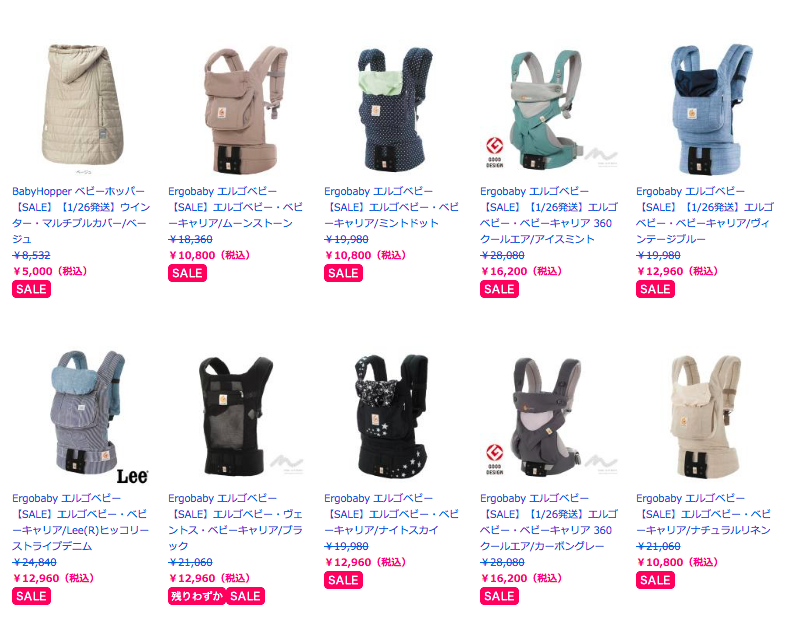This screenshot has height=627, width=797.
Task: Open the beige BabyHopper winter cover image
Action: 82,108
